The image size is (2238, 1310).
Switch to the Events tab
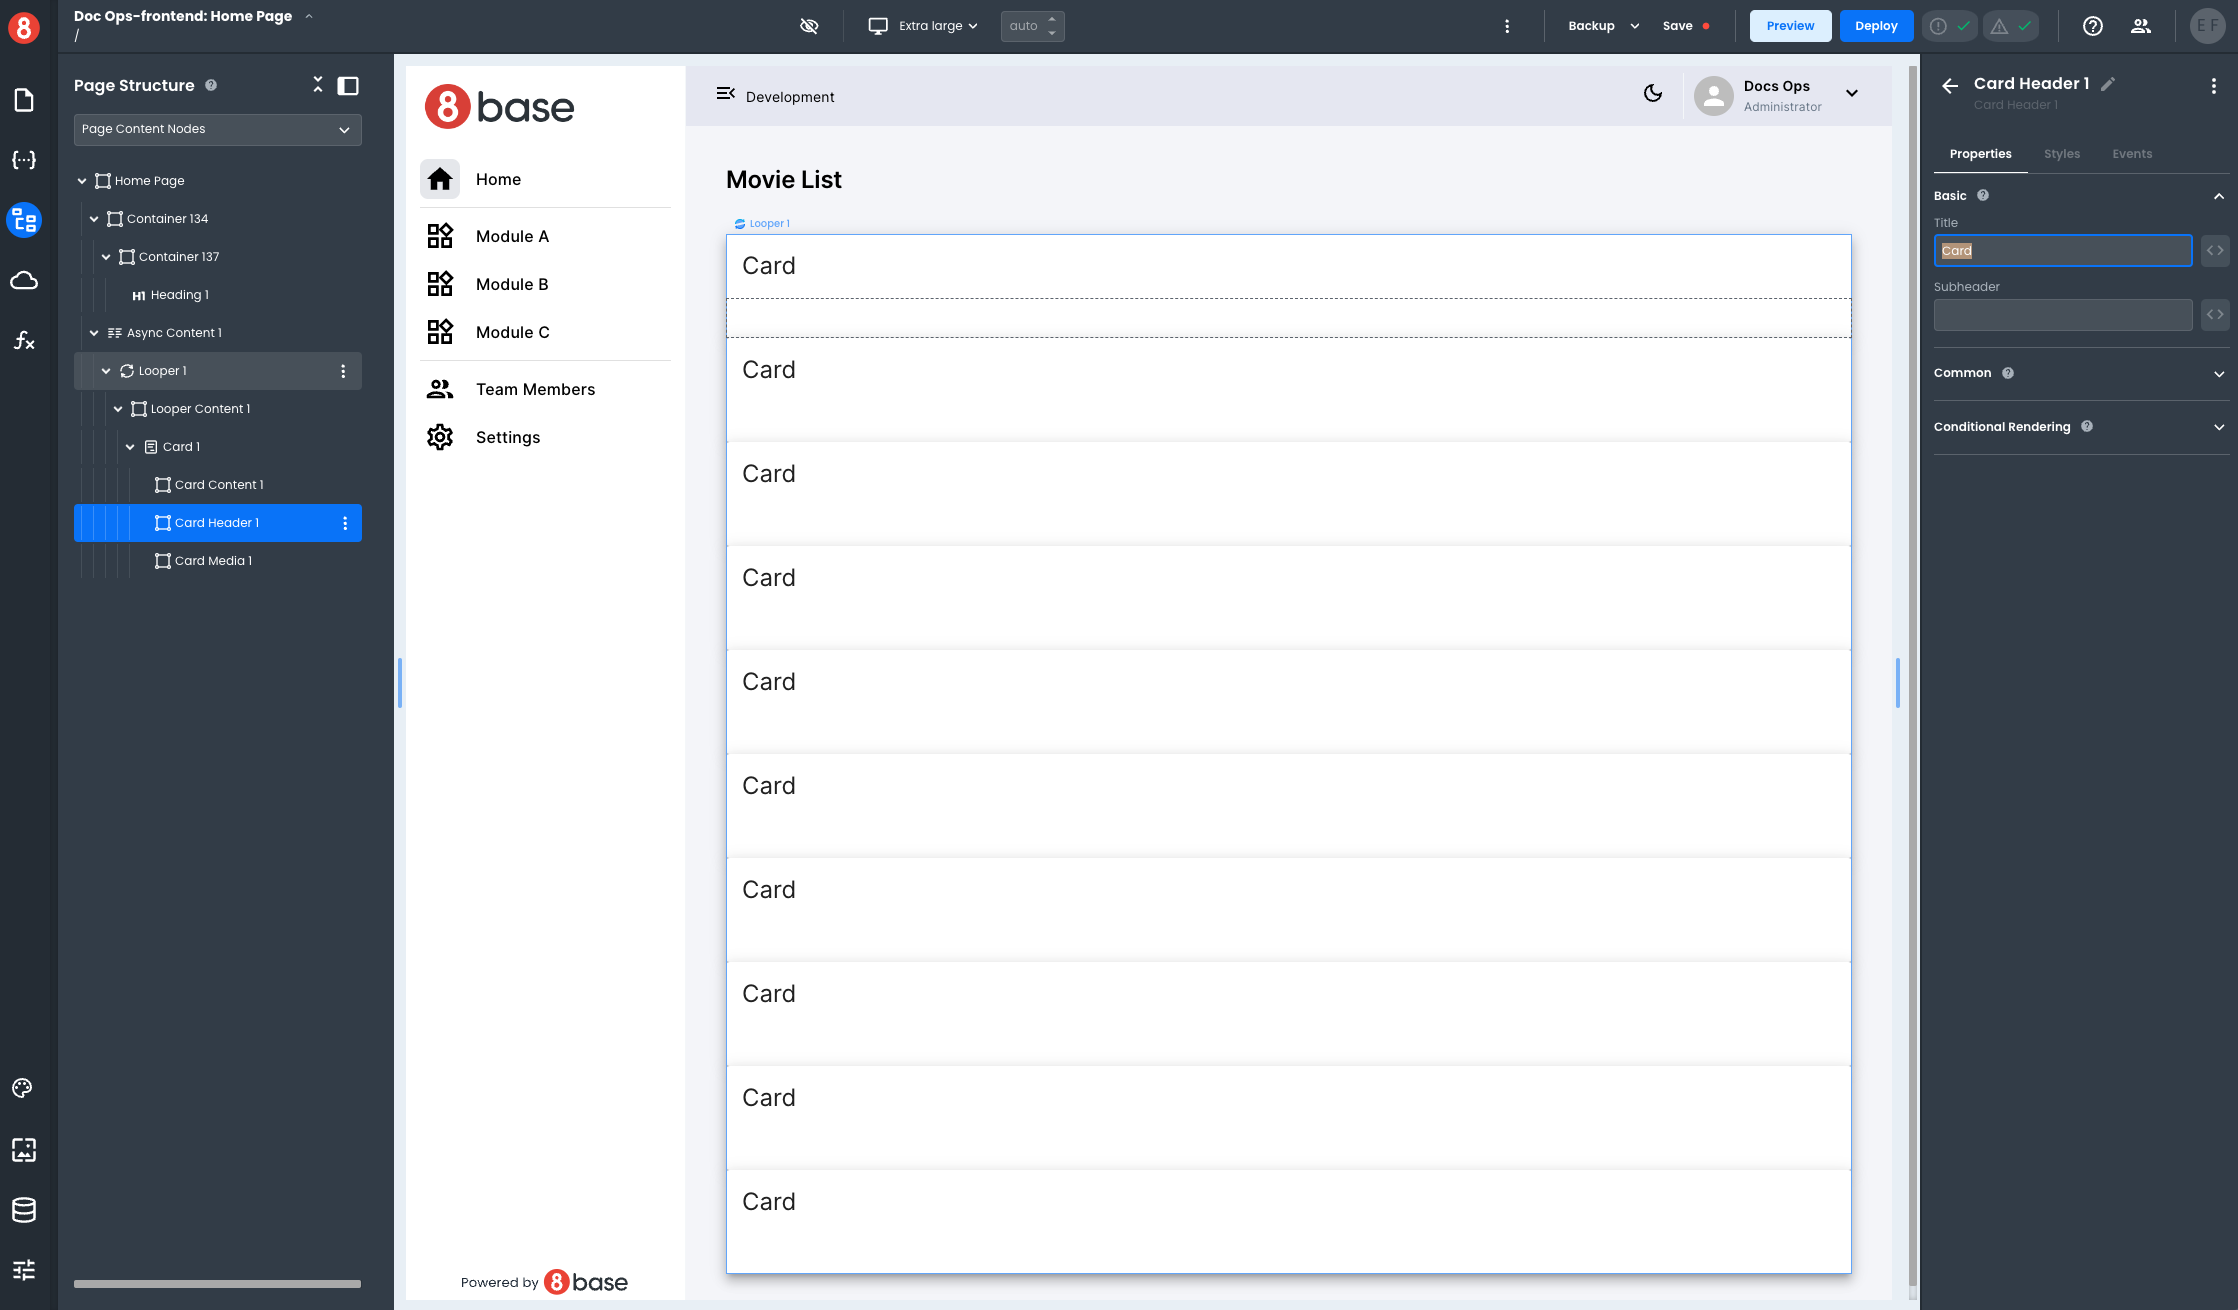coord(2131,154)
